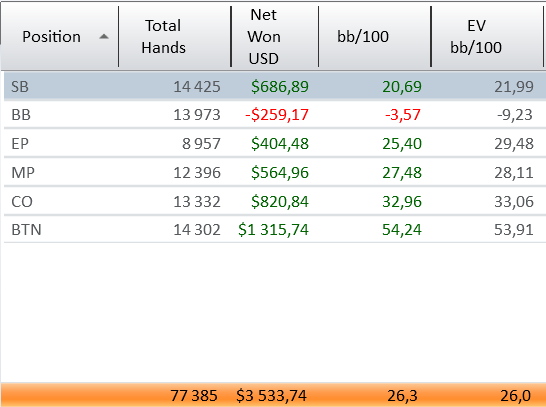
Task: Click the 26,3 summary bb/100 value
Action: point(403,396)
